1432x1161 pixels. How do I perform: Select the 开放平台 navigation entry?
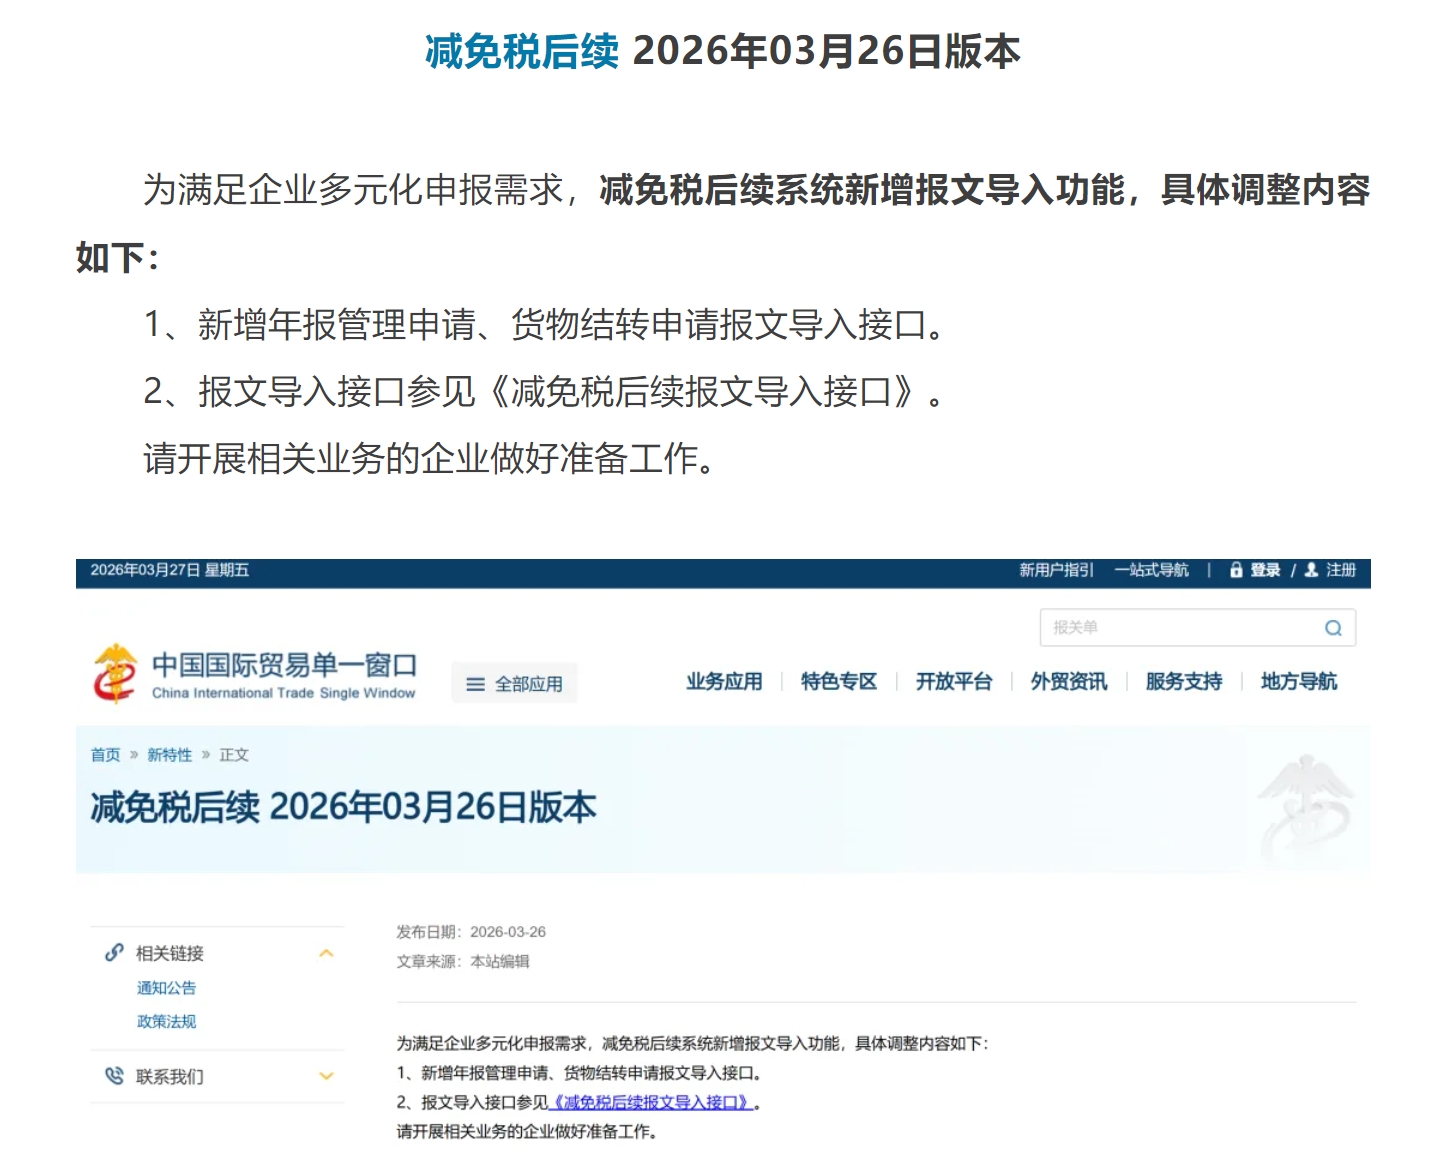[x=954, y=682]
